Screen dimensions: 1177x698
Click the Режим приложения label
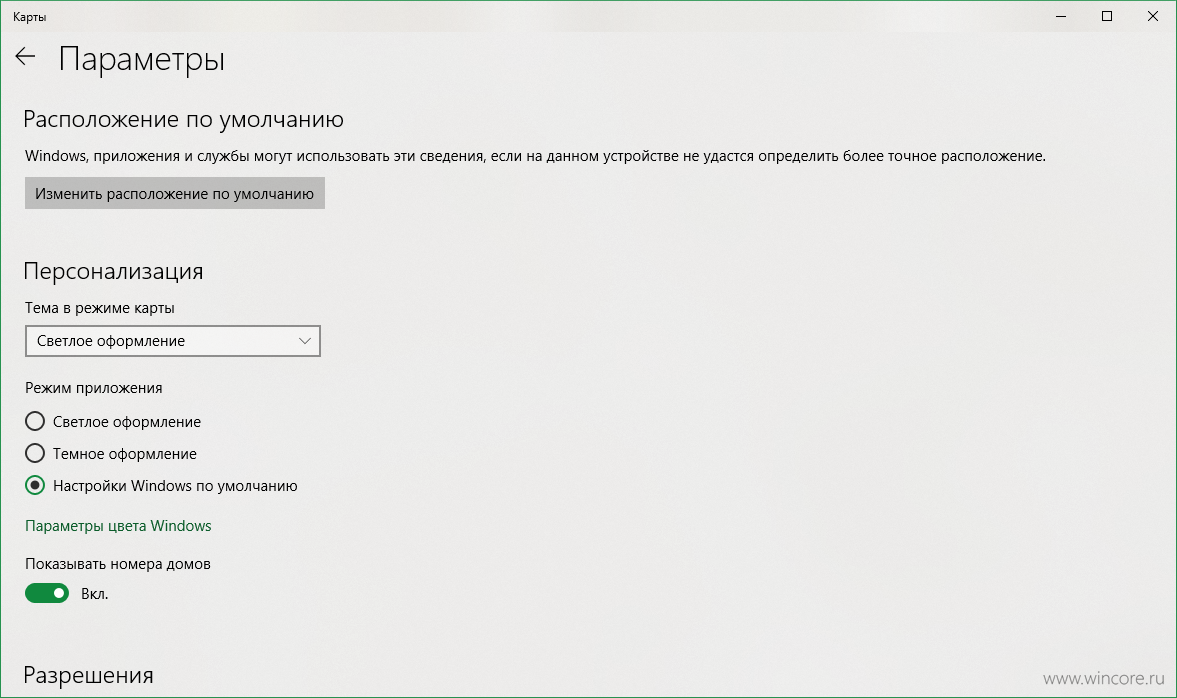(94, 388)
